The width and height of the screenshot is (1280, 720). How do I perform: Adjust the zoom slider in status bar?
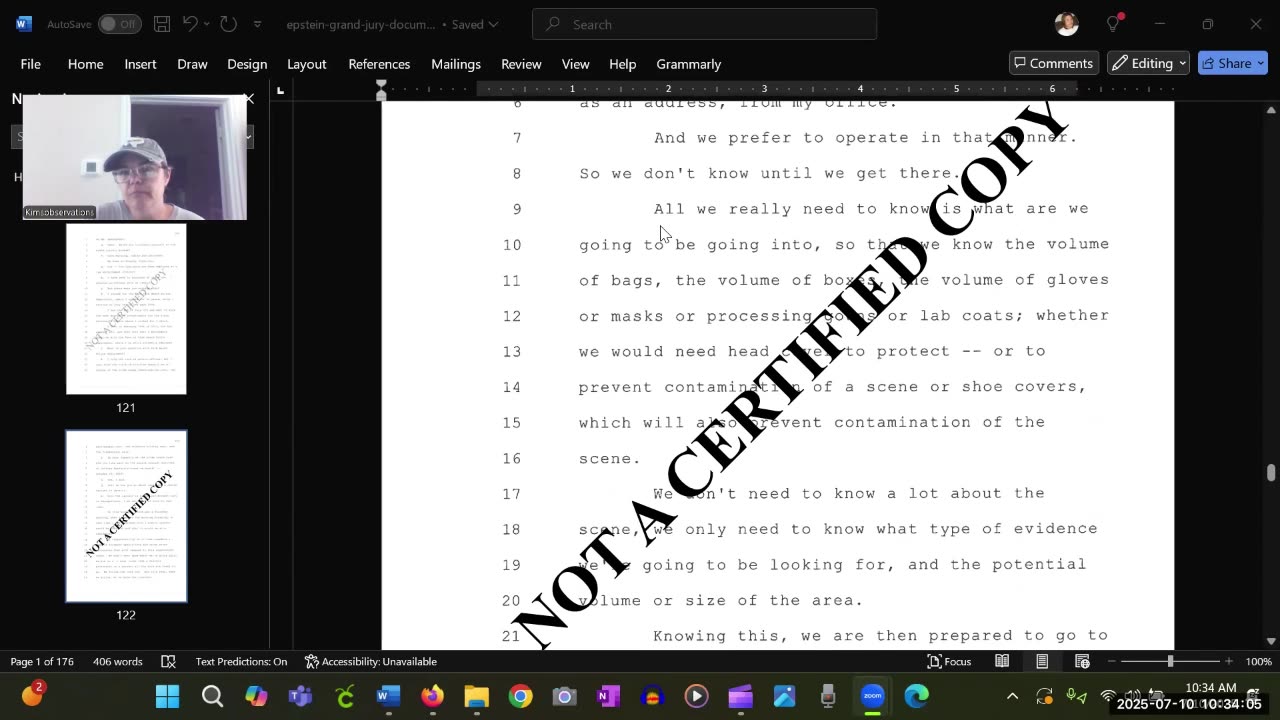[x=1170, y=661]
